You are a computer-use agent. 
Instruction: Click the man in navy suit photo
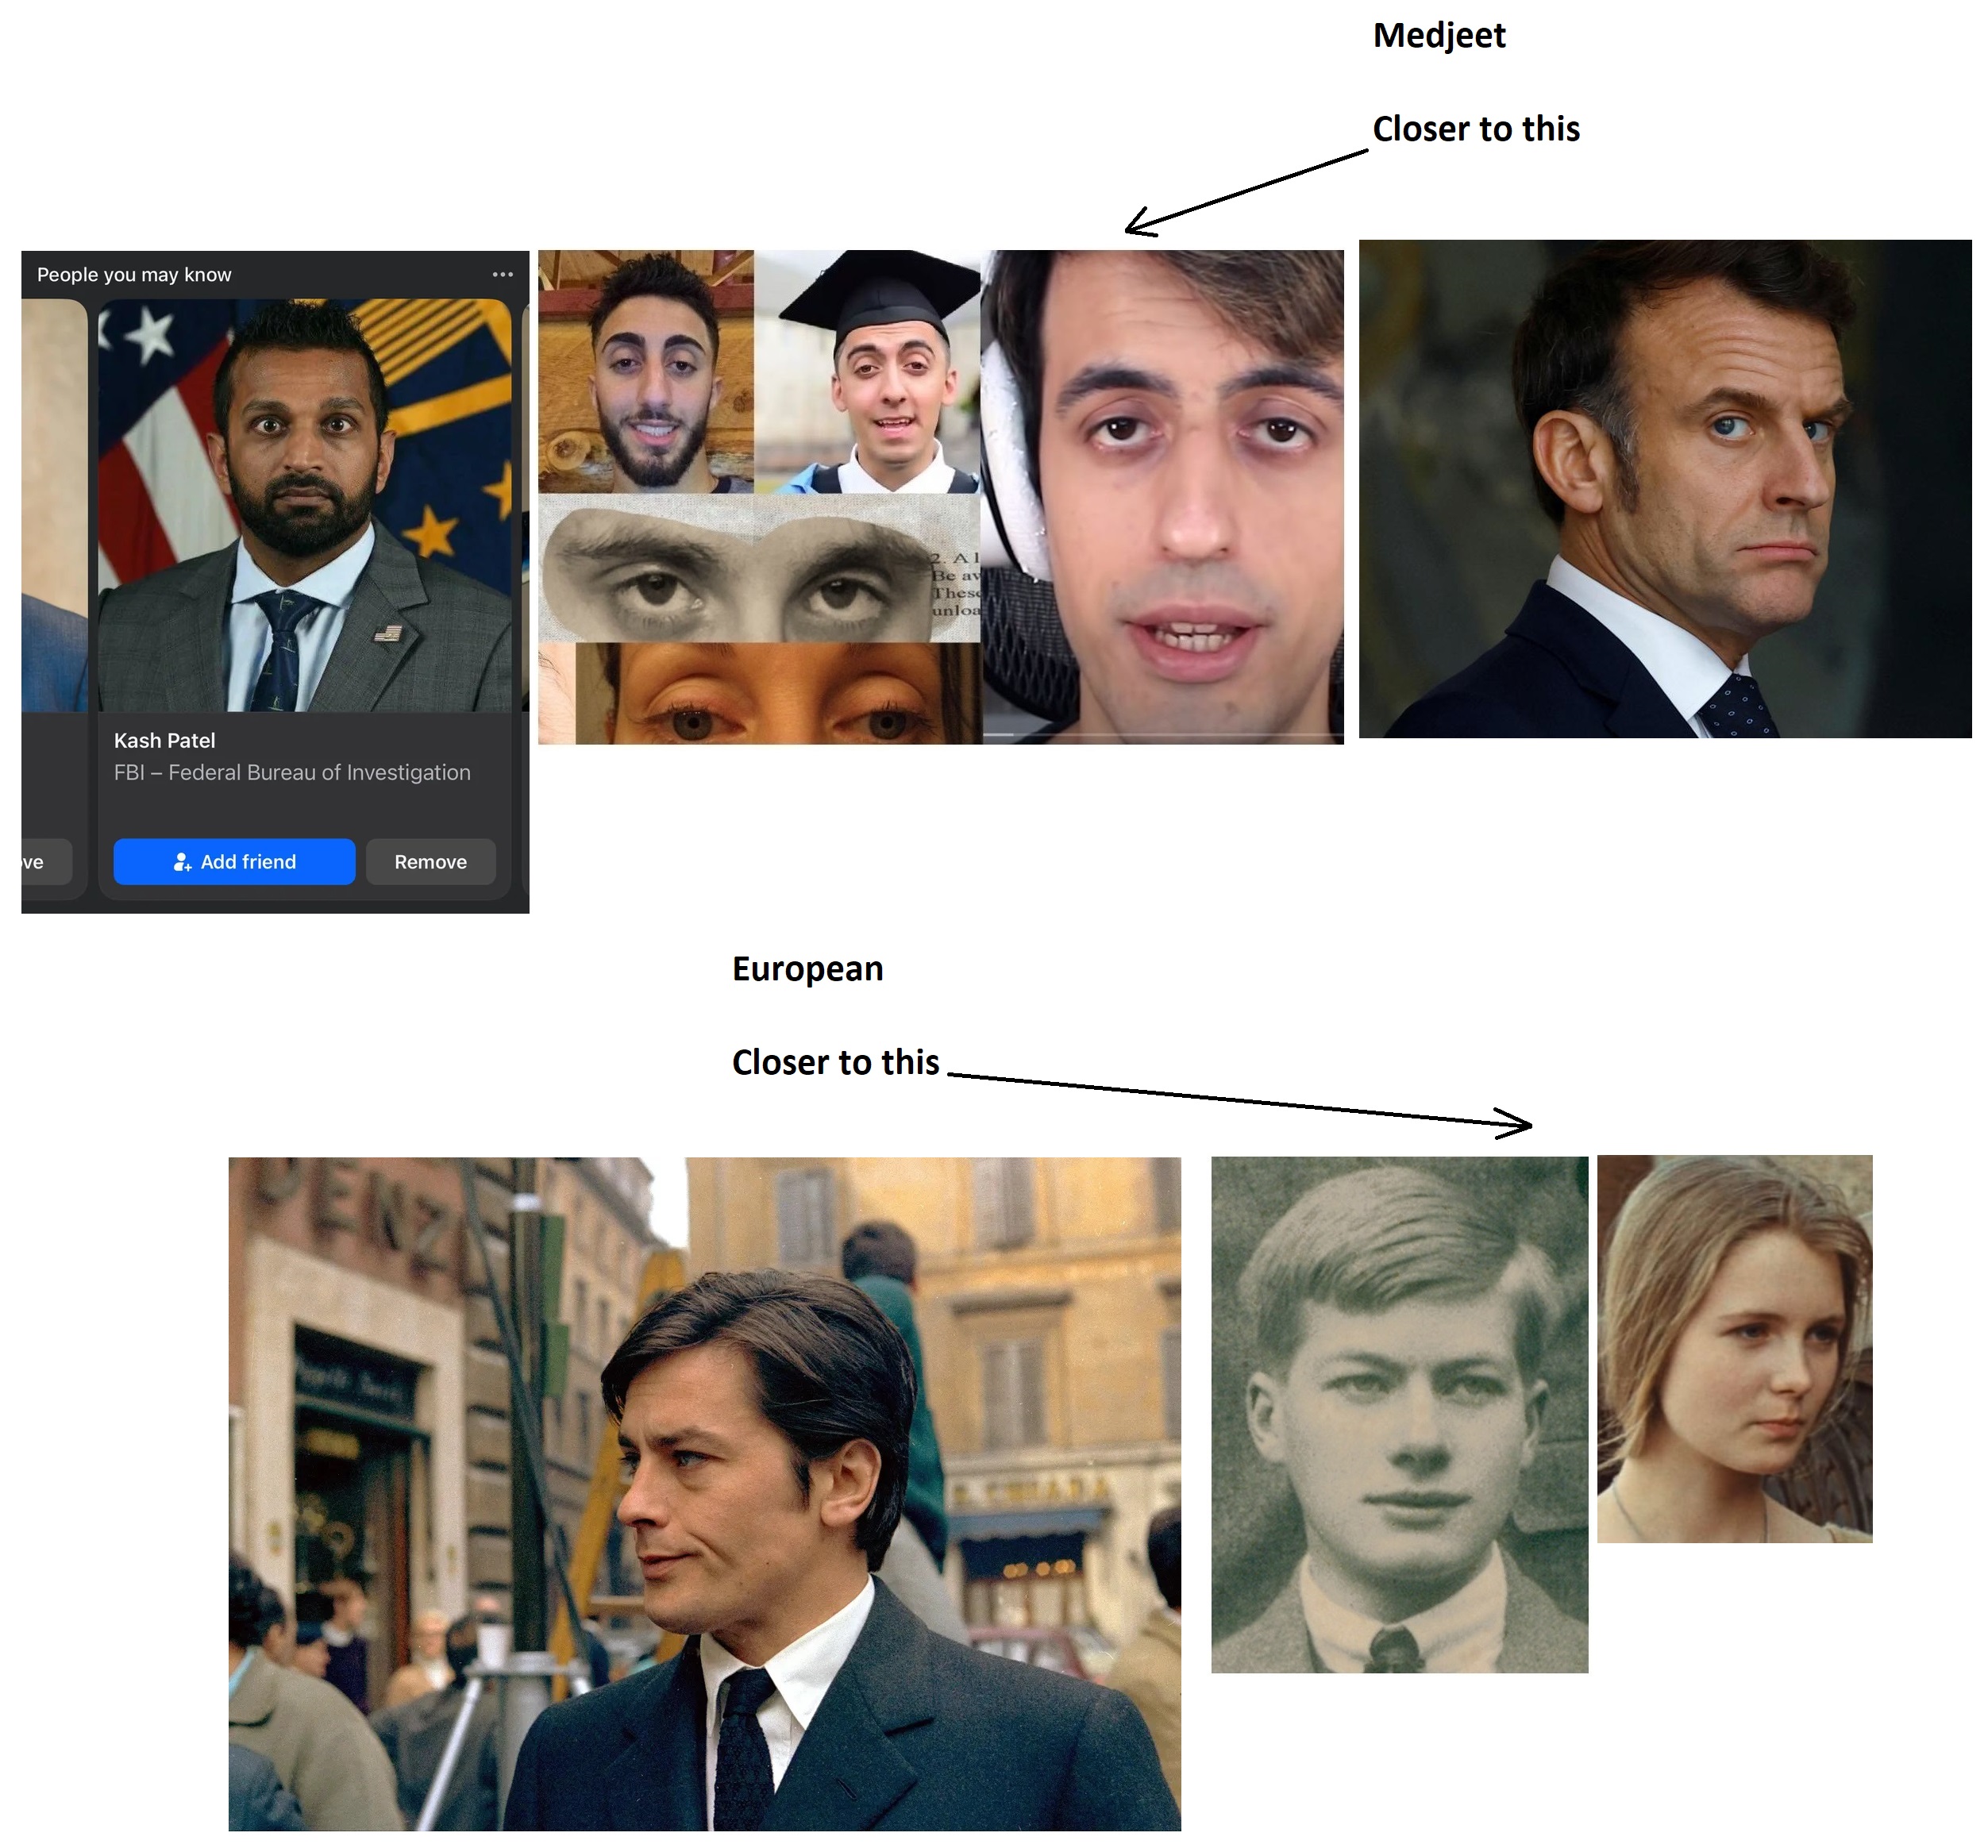[x=1664, y=489]
